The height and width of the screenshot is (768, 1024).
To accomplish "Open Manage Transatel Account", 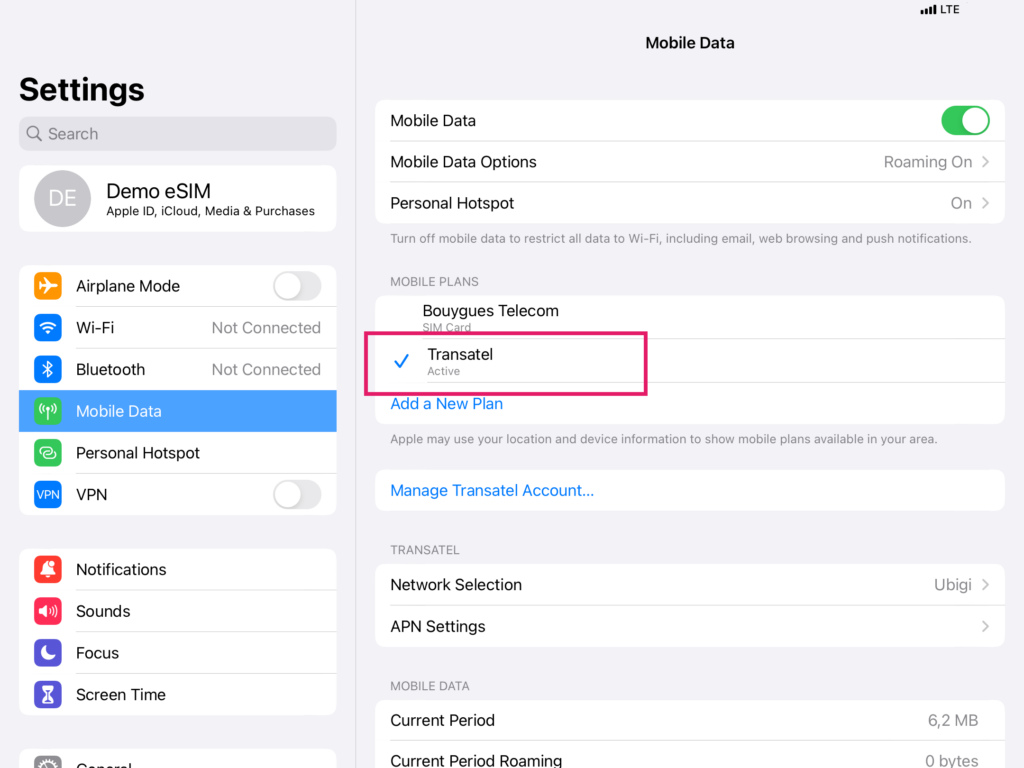I will [x=492, y=490].
